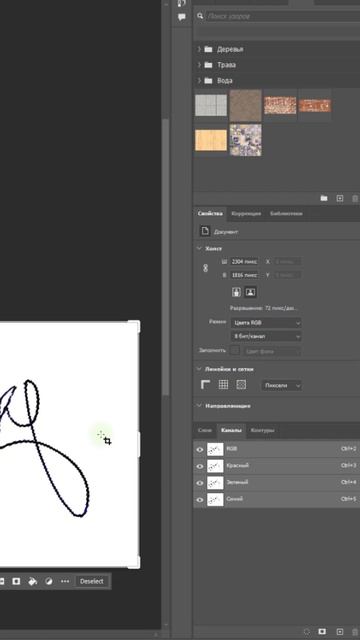Load channel as selection dotted circle icon

[307, 632]
